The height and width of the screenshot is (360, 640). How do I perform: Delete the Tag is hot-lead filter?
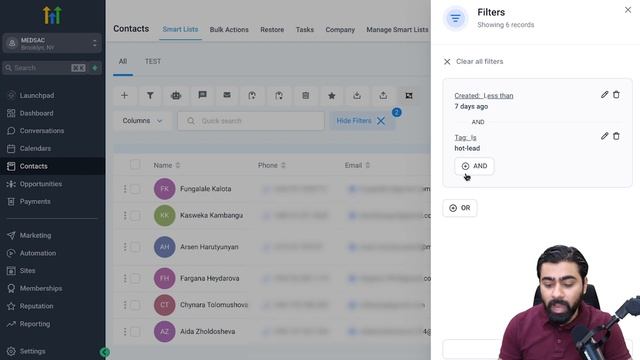[616, 136]
